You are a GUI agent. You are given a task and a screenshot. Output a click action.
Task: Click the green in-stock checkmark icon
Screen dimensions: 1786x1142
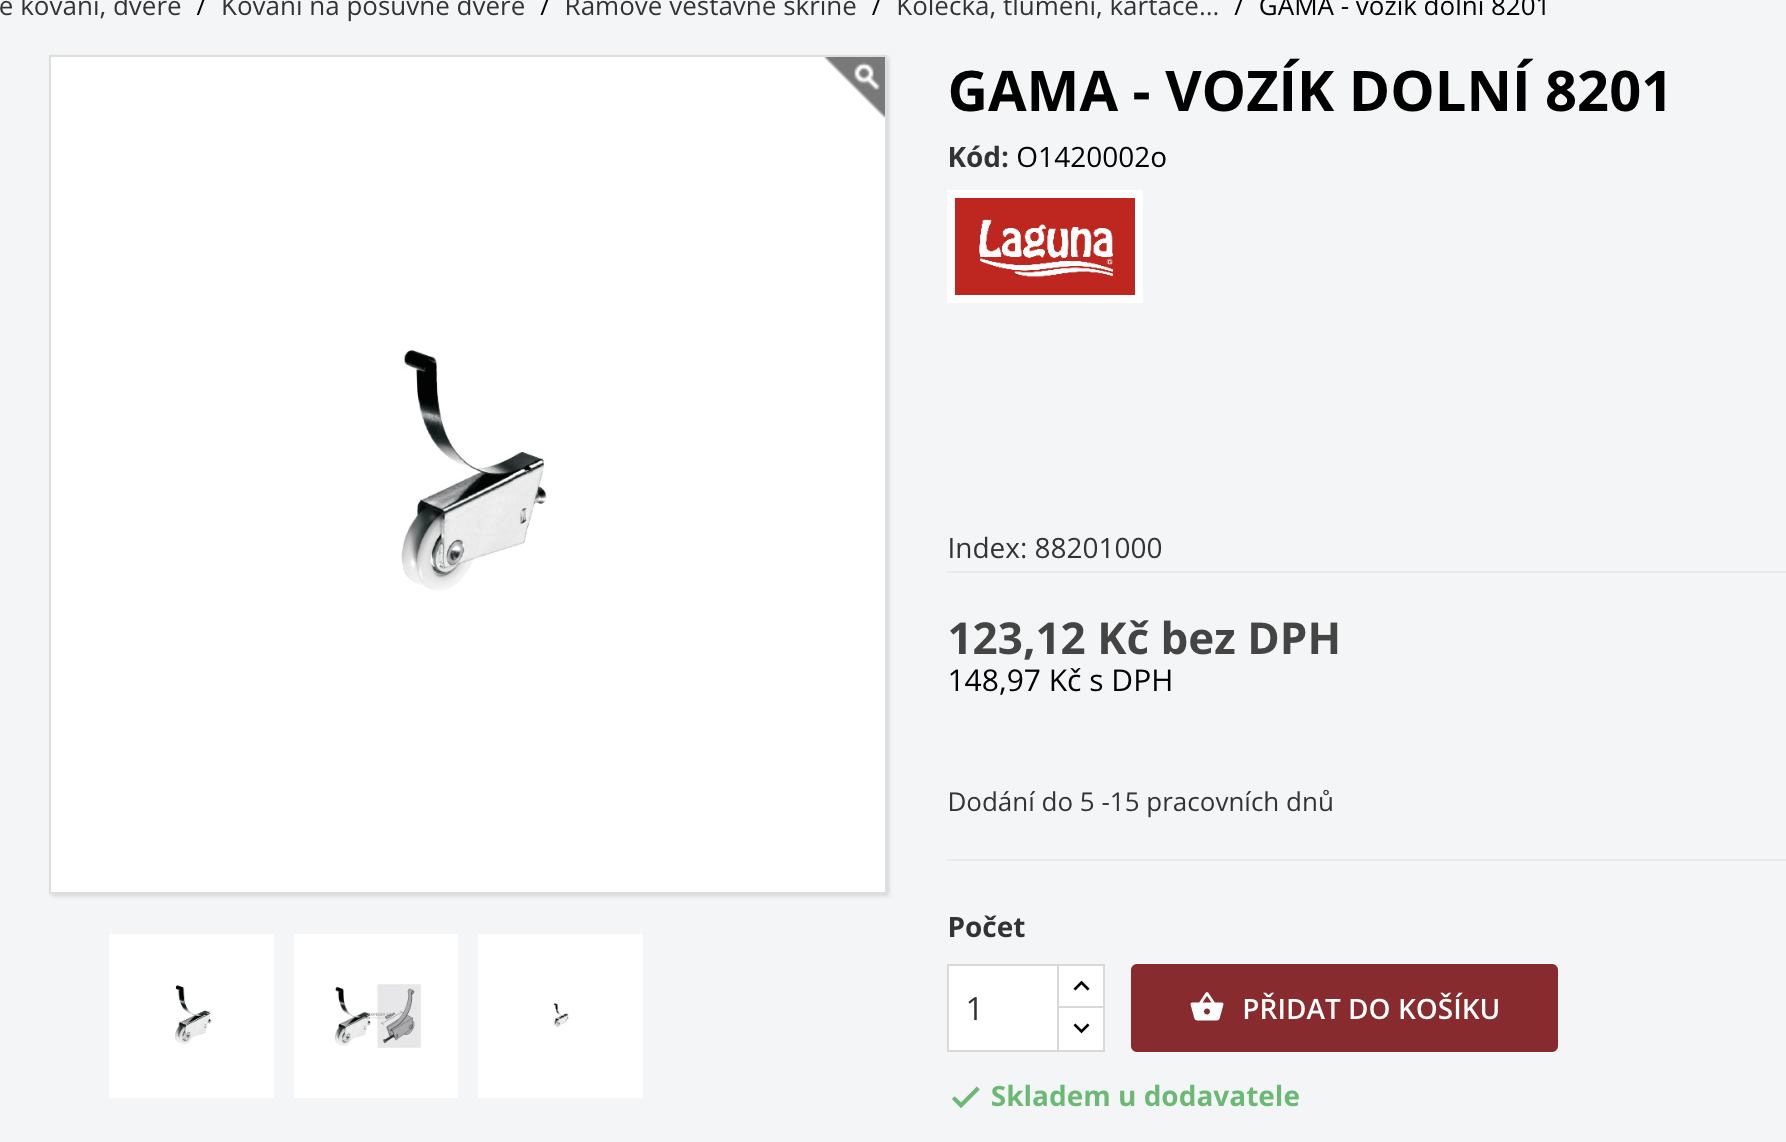click(x=965, y=1098)
